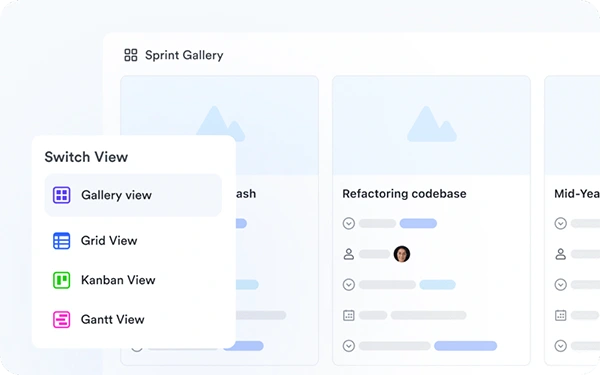600x375 pixels.
Task: Expand first dropdown field on Refactoring codebase
Action: click(x=349, y=223)
